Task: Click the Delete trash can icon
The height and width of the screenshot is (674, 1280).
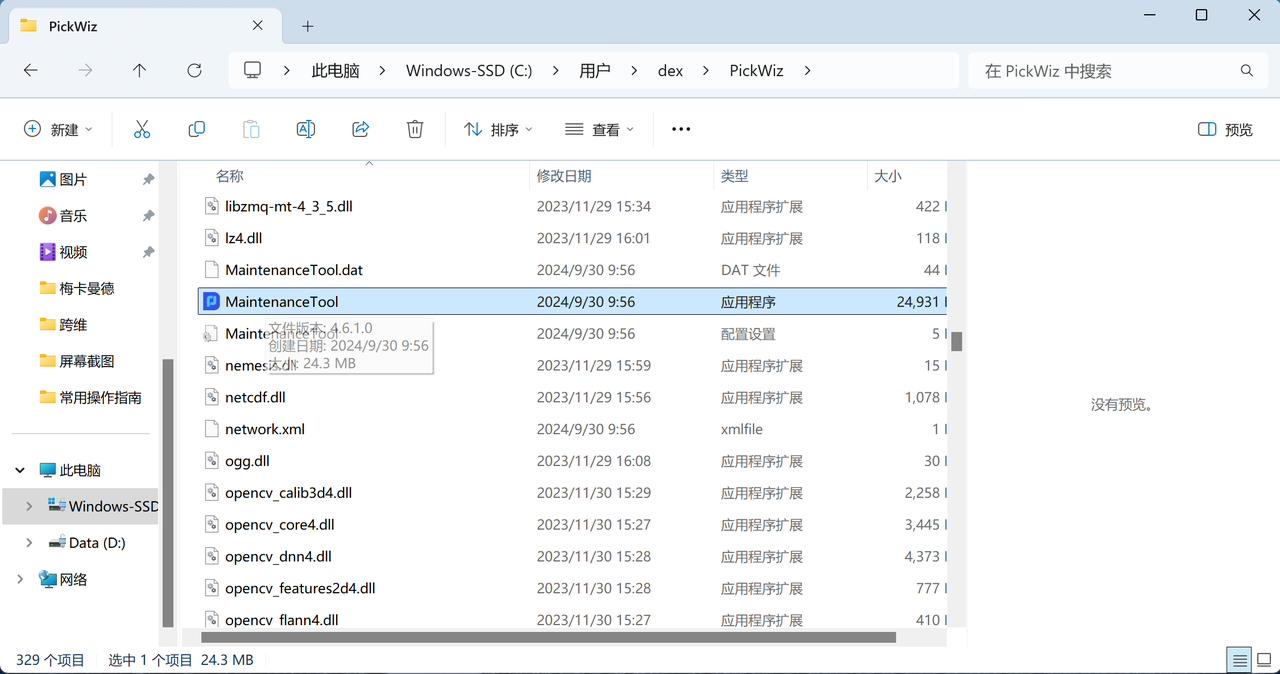Action: pos(415,129)
